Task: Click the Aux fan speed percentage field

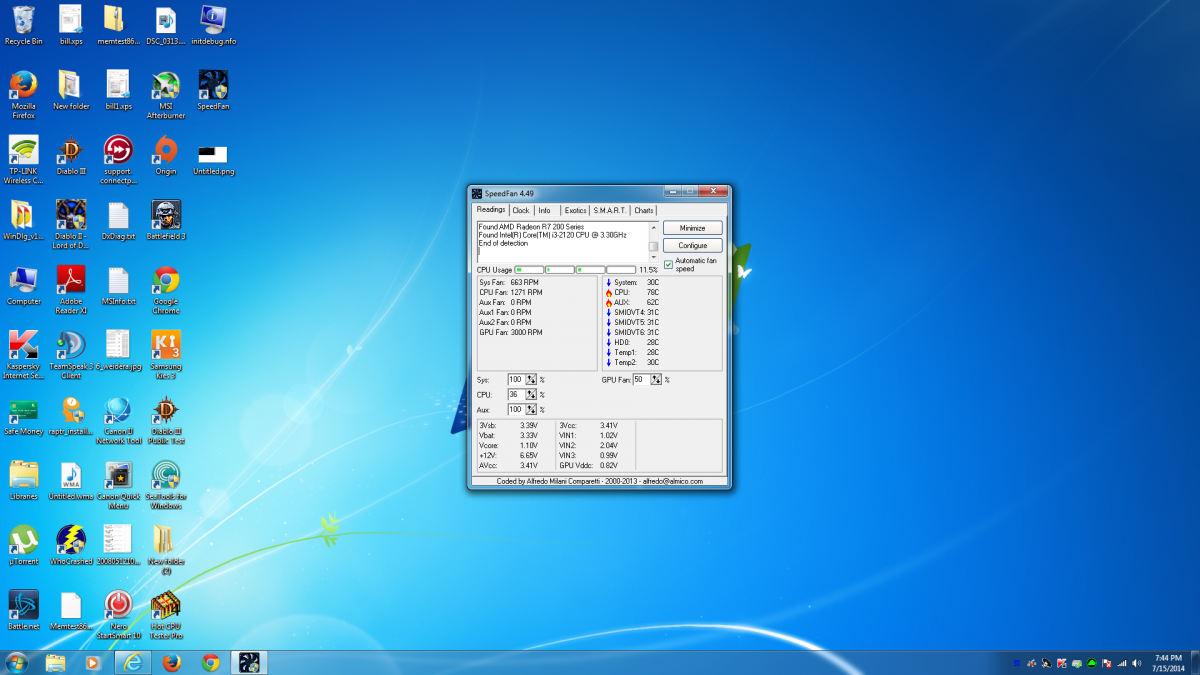Action: [516, 410]
